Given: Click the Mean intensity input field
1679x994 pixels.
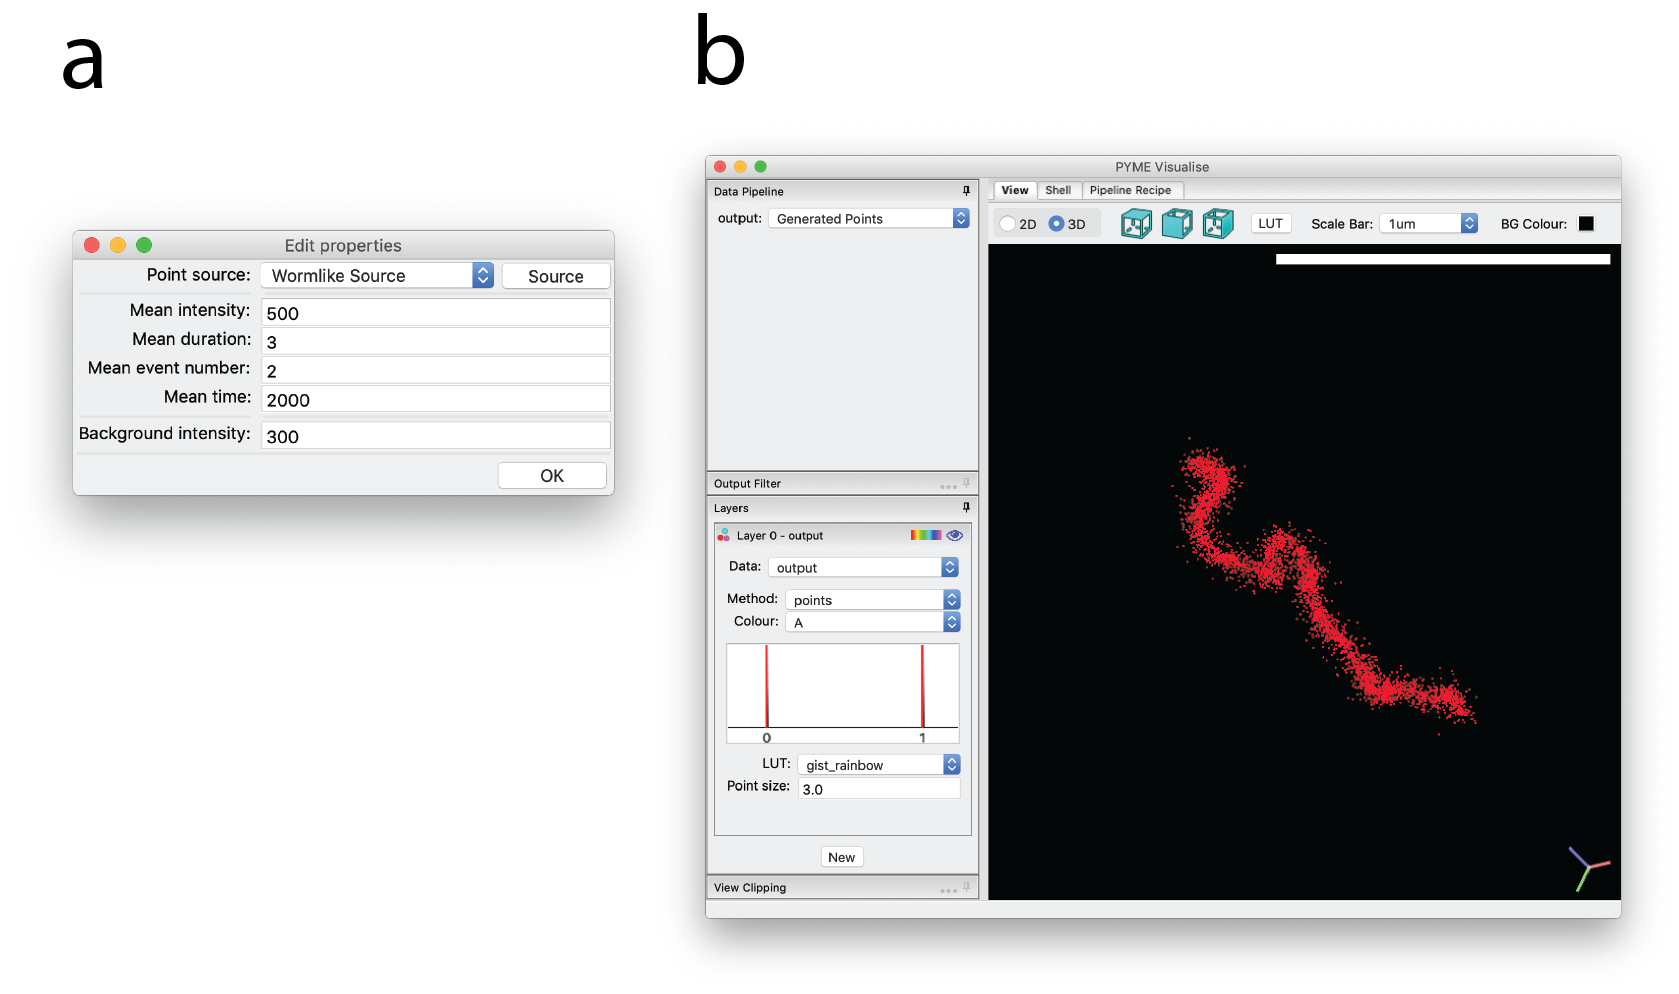Looking at the screenshot, I should pyautogui.click(x=435, y=313).
